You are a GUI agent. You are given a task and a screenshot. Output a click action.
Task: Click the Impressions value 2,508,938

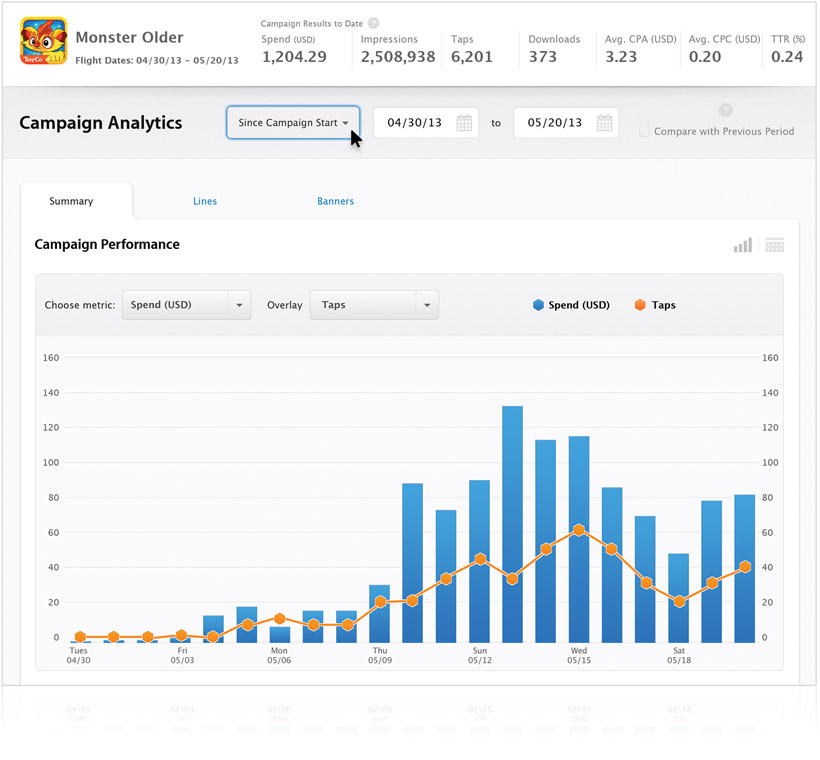(x=398, y=56)
